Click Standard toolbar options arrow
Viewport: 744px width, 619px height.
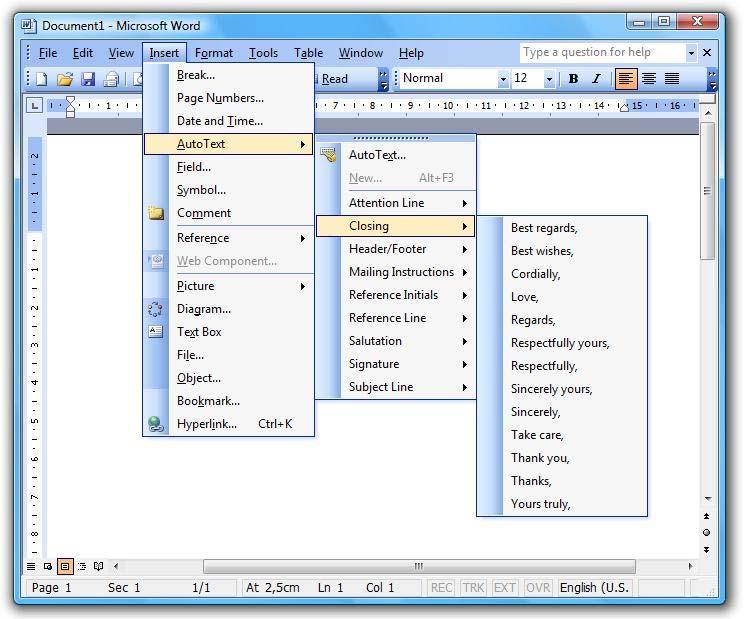click(383, 79)
